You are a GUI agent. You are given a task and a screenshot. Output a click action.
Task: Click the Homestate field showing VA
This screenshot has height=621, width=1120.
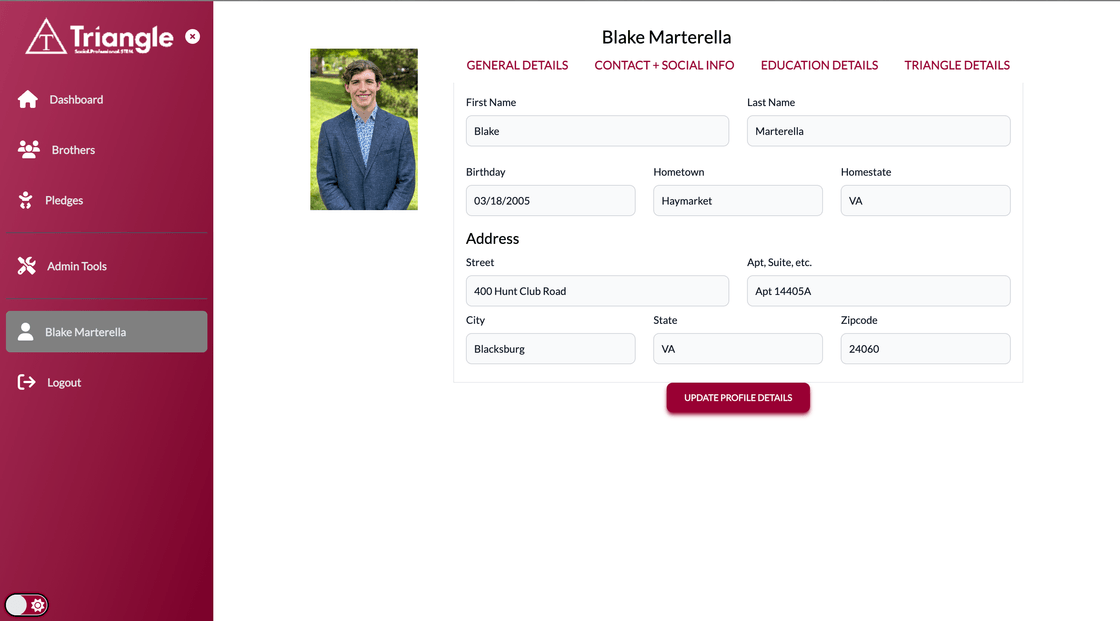[x=925, y=201]
